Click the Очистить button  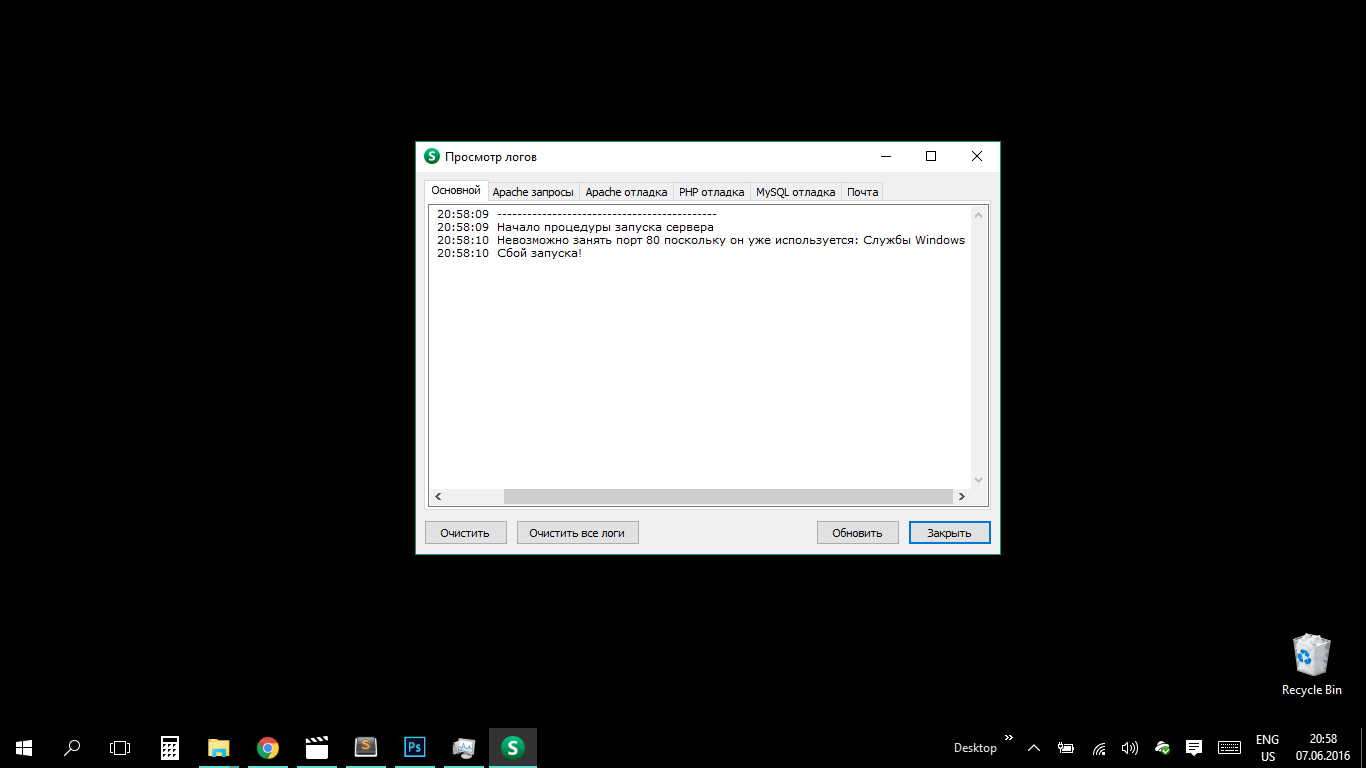465,533
